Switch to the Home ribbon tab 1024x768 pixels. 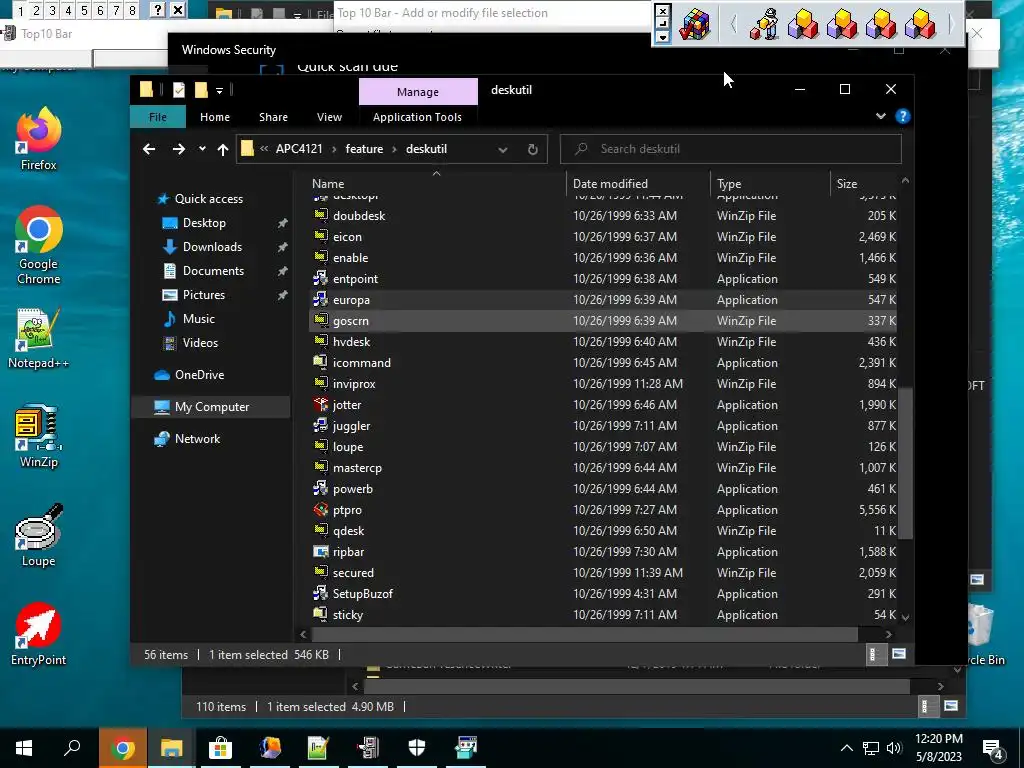pyautogui.click(x=215, y=117)
